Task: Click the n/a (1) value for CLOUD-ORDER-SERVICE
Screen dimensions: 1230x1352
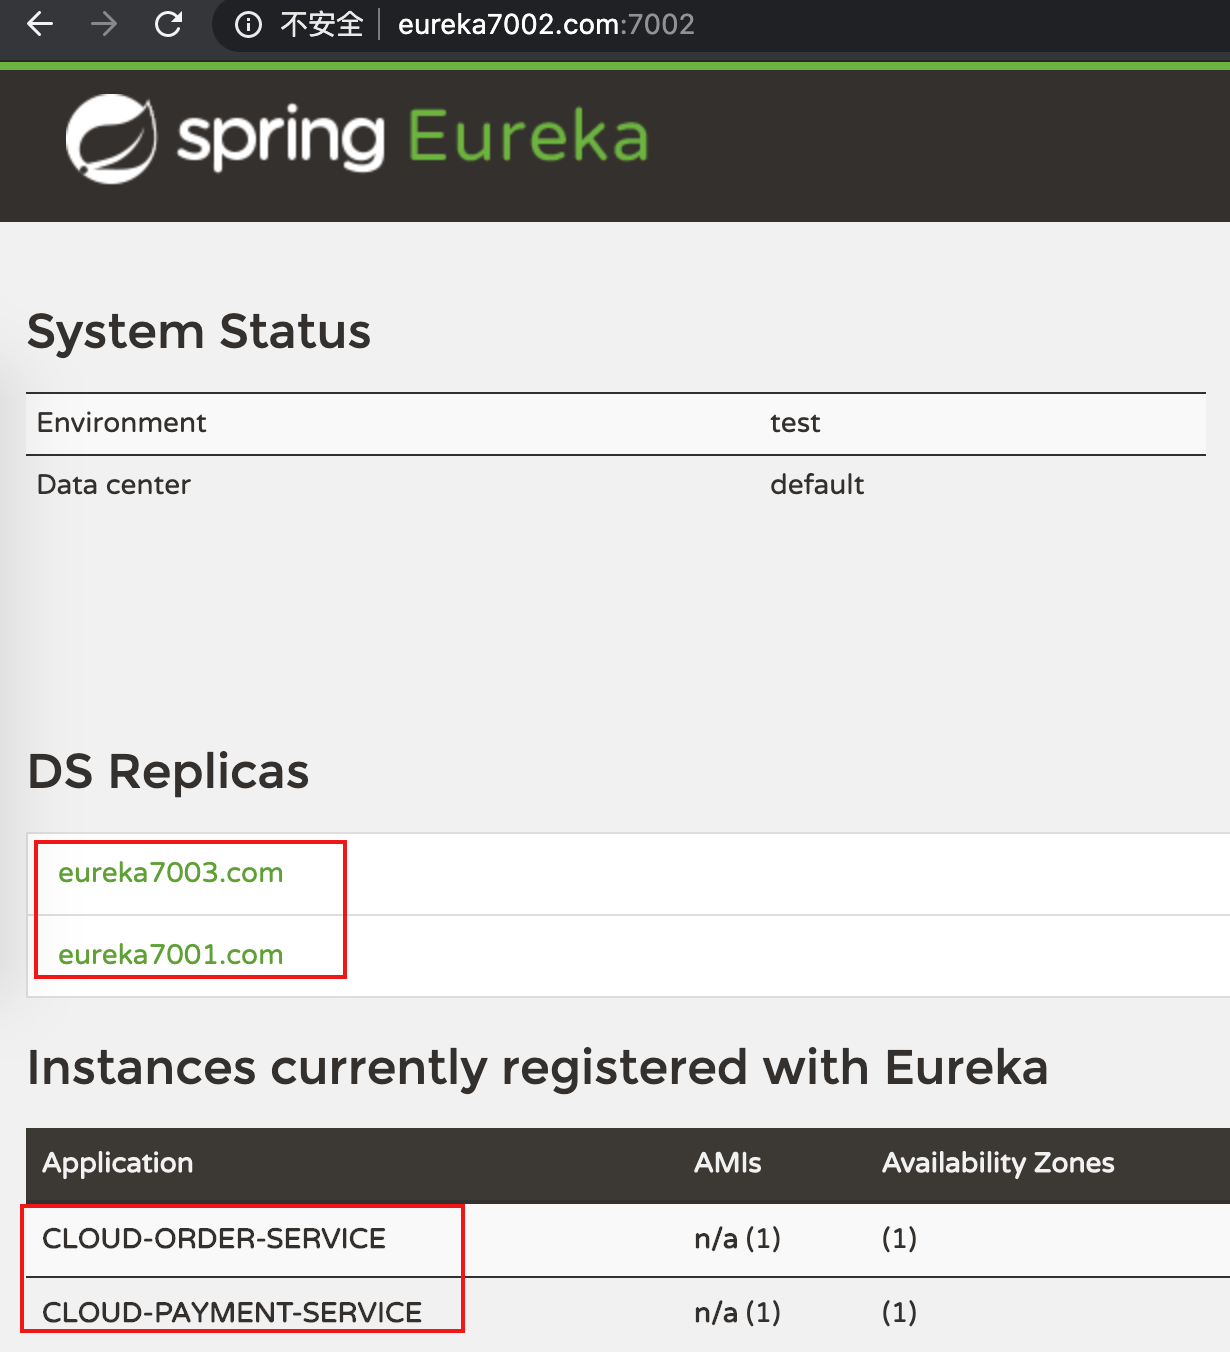Action: point(737,1238)
